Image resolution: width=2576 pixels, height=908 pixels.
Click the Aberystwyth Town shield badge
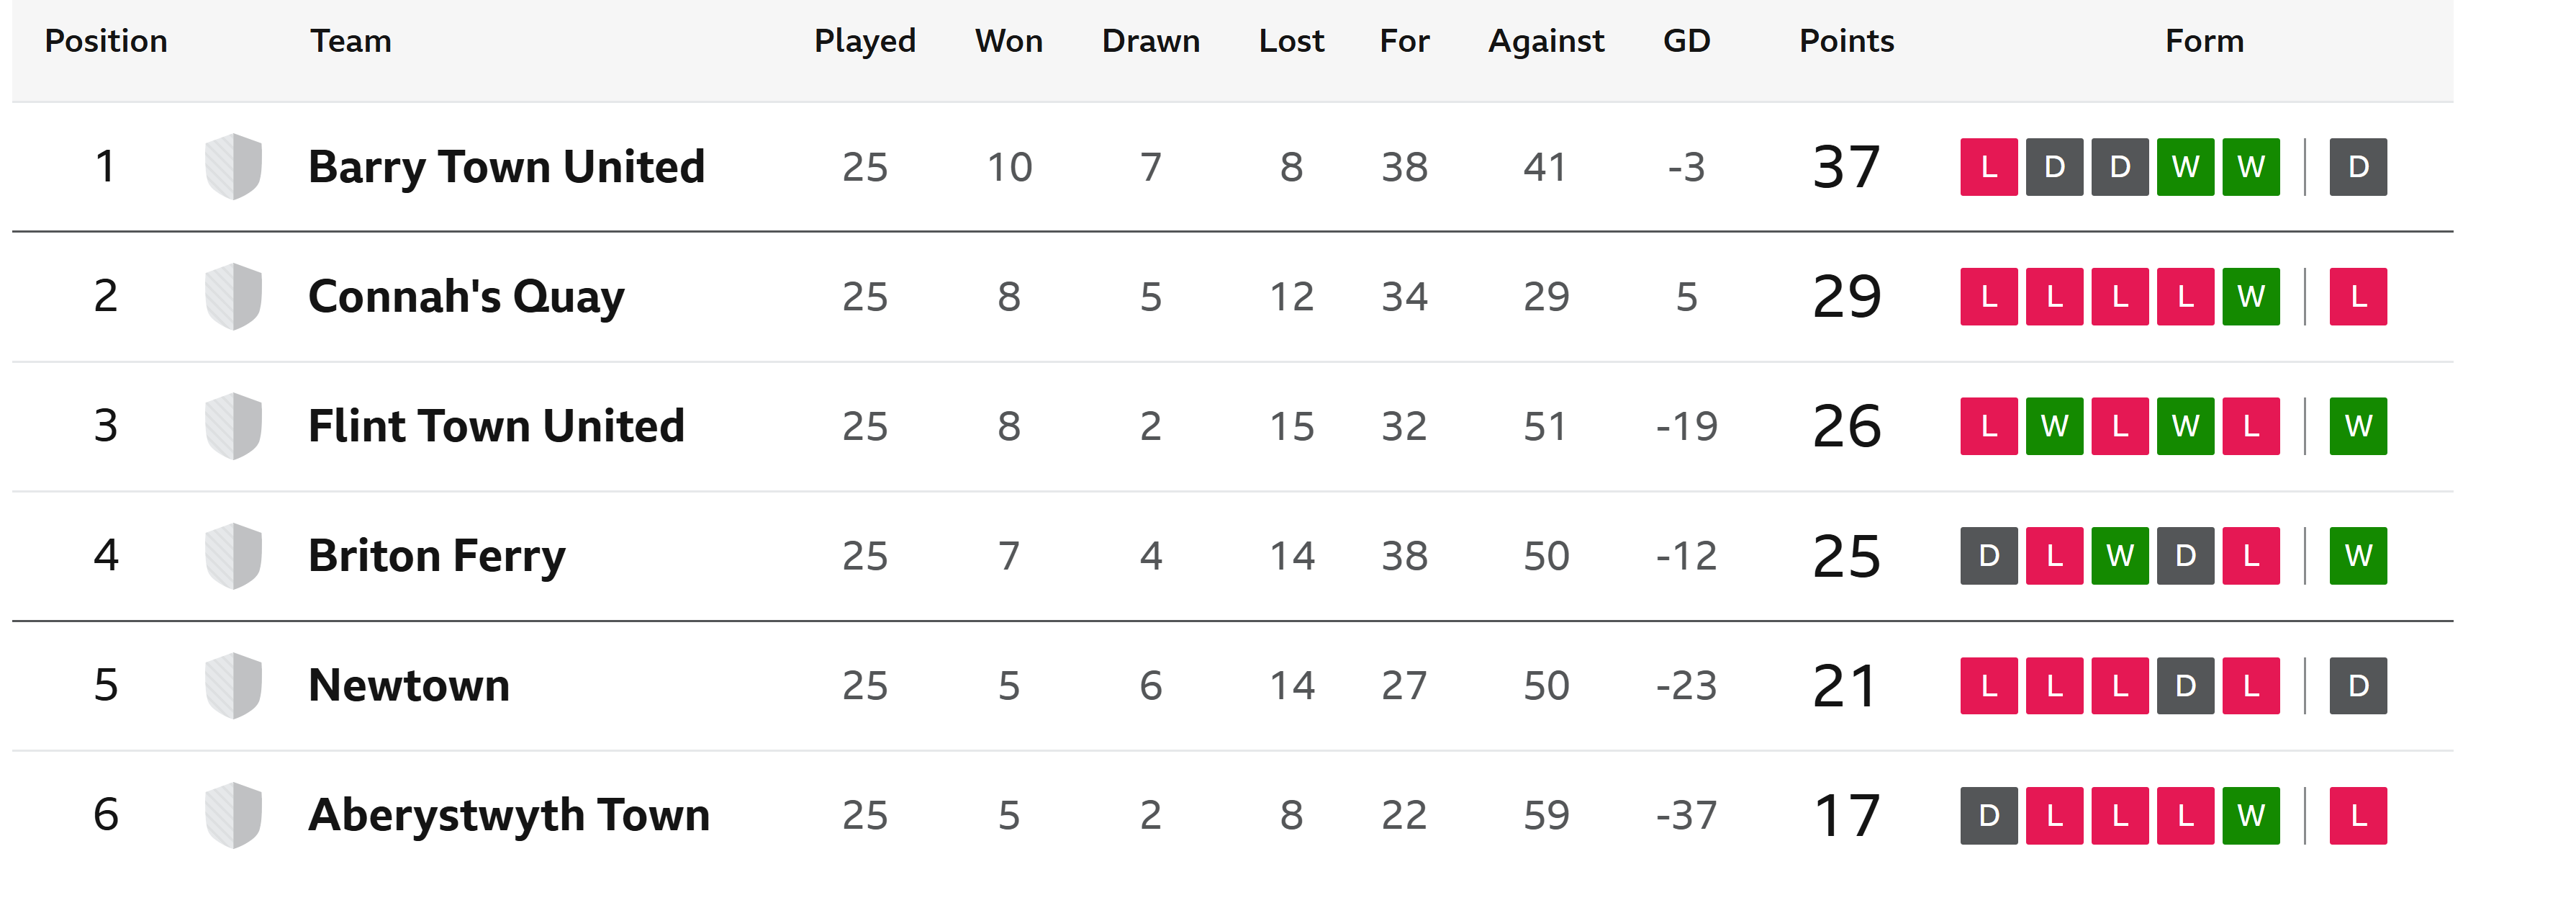[233, 815]
